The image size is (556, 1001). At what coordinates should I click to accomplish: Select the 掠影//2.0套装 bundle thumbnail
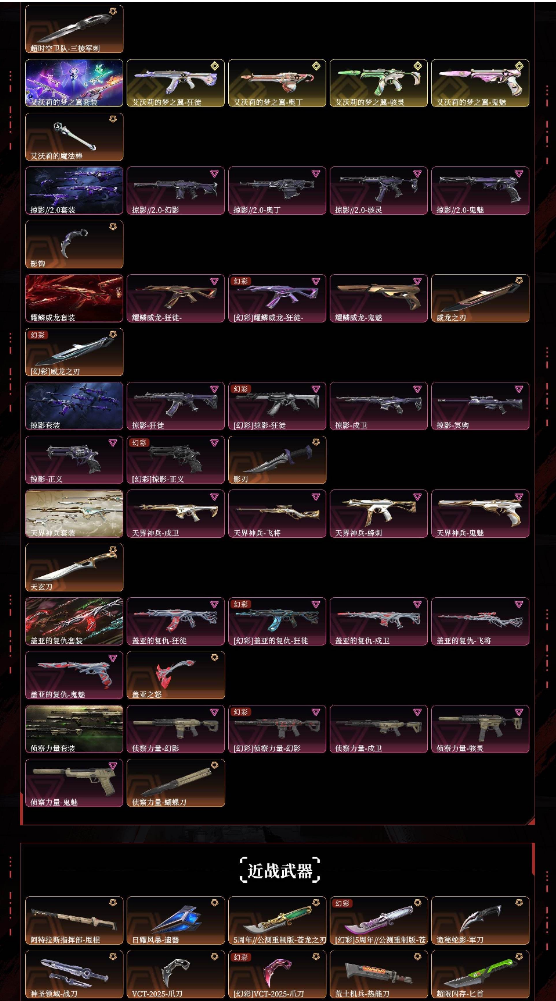pyautogui.click(x=74, y=191)
